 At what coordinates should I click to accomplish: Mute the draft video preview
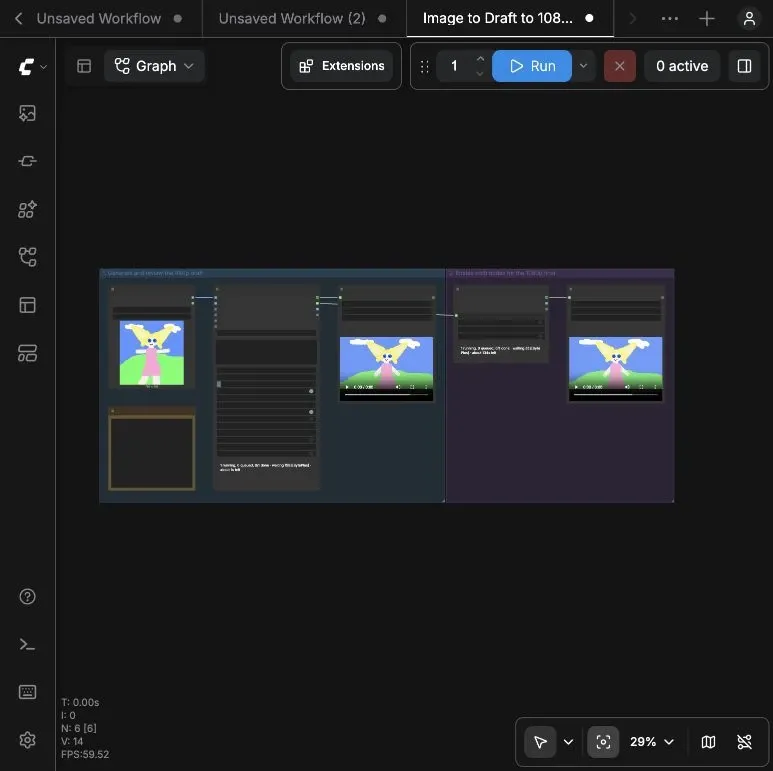click(398, 387)
